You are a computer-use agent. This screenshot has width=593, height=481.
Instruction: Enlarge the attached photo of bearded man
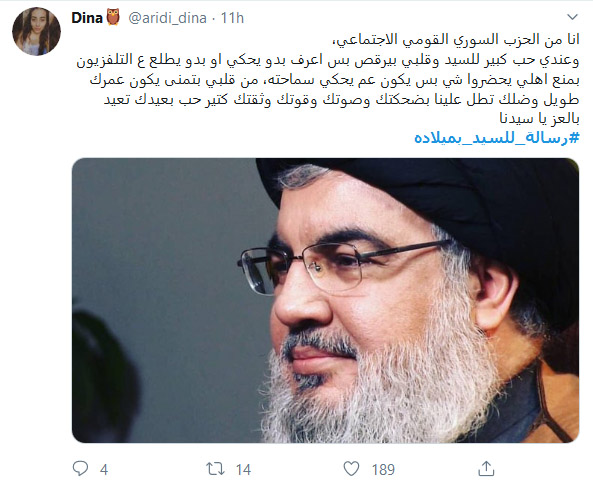tap(325, 300)
